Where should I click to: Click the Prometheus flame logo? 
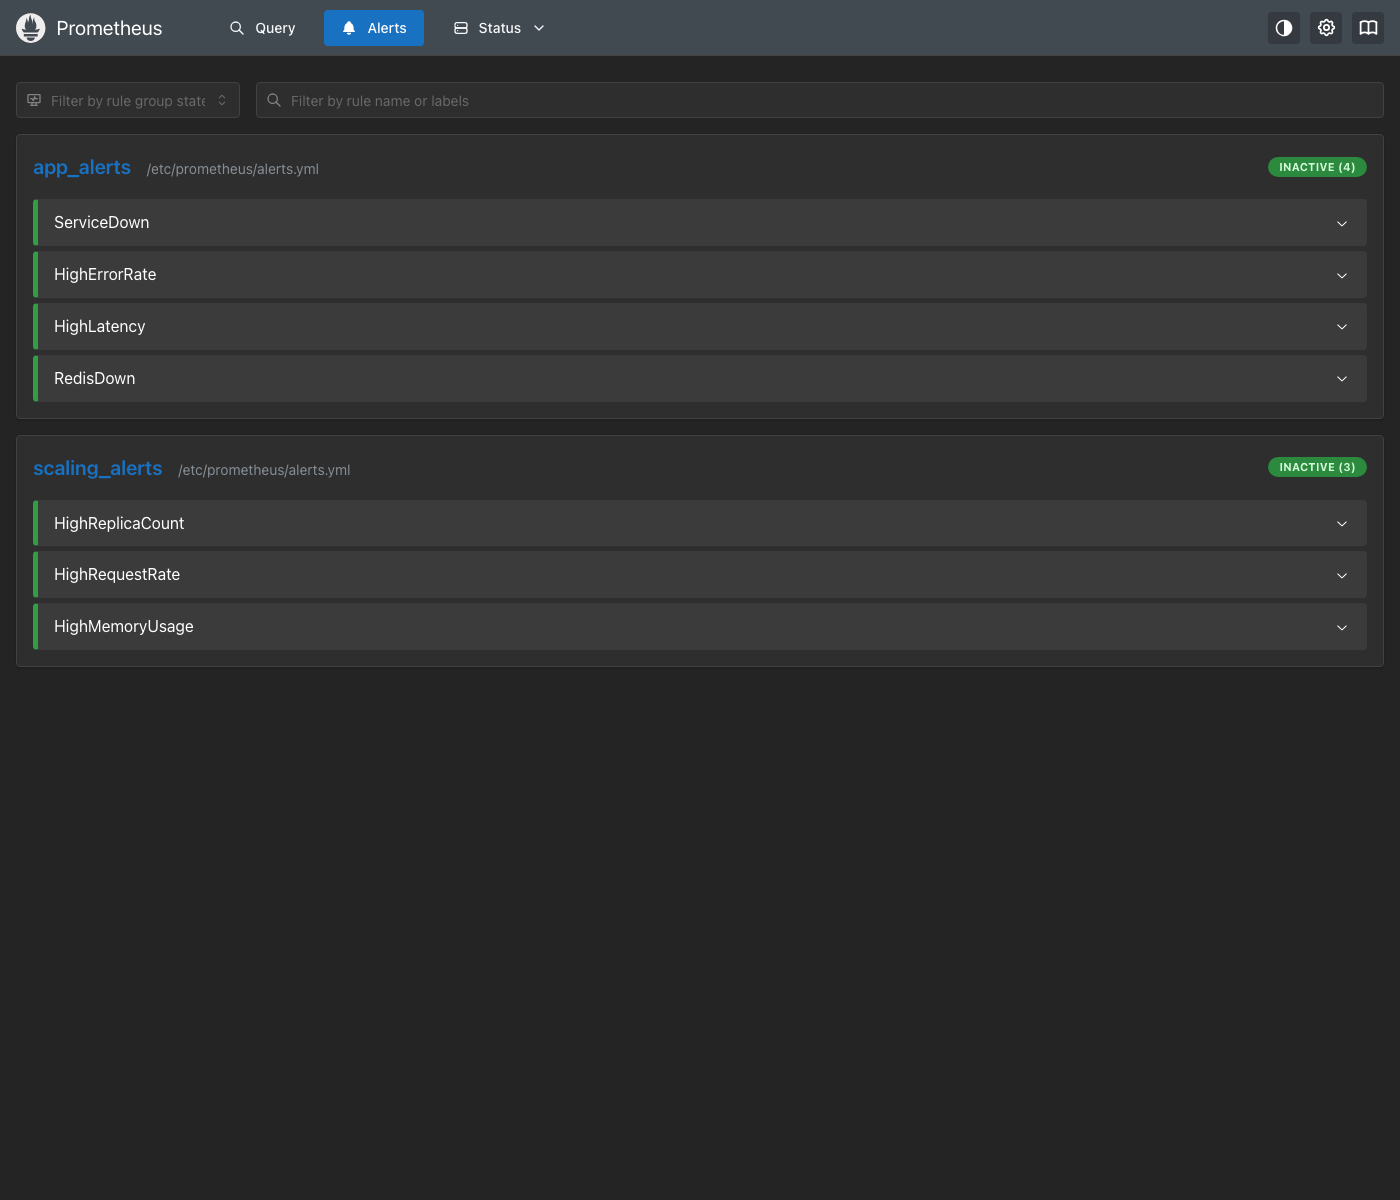coord(31,28)
